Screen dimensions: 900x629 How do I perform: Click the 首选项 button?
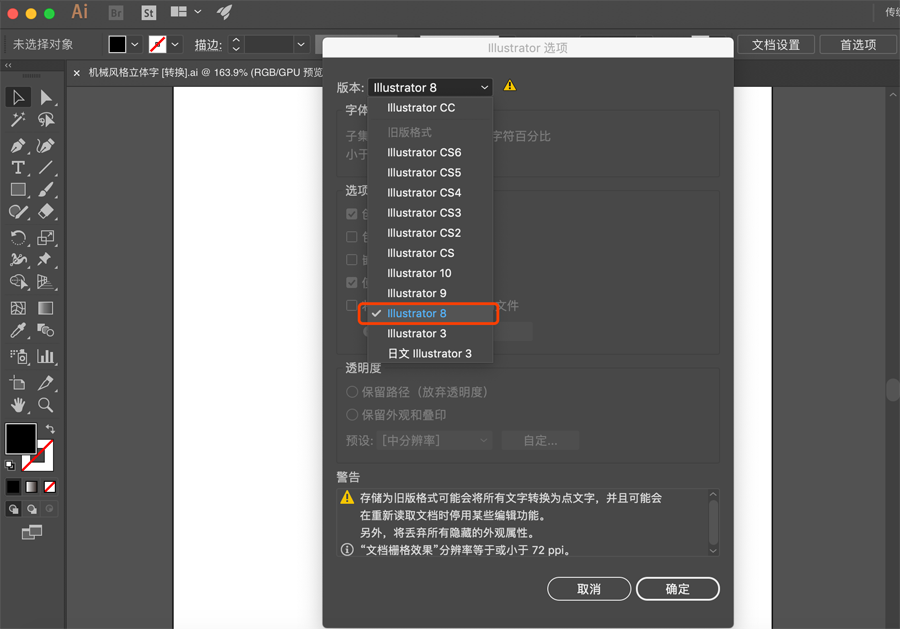(860, 44)
